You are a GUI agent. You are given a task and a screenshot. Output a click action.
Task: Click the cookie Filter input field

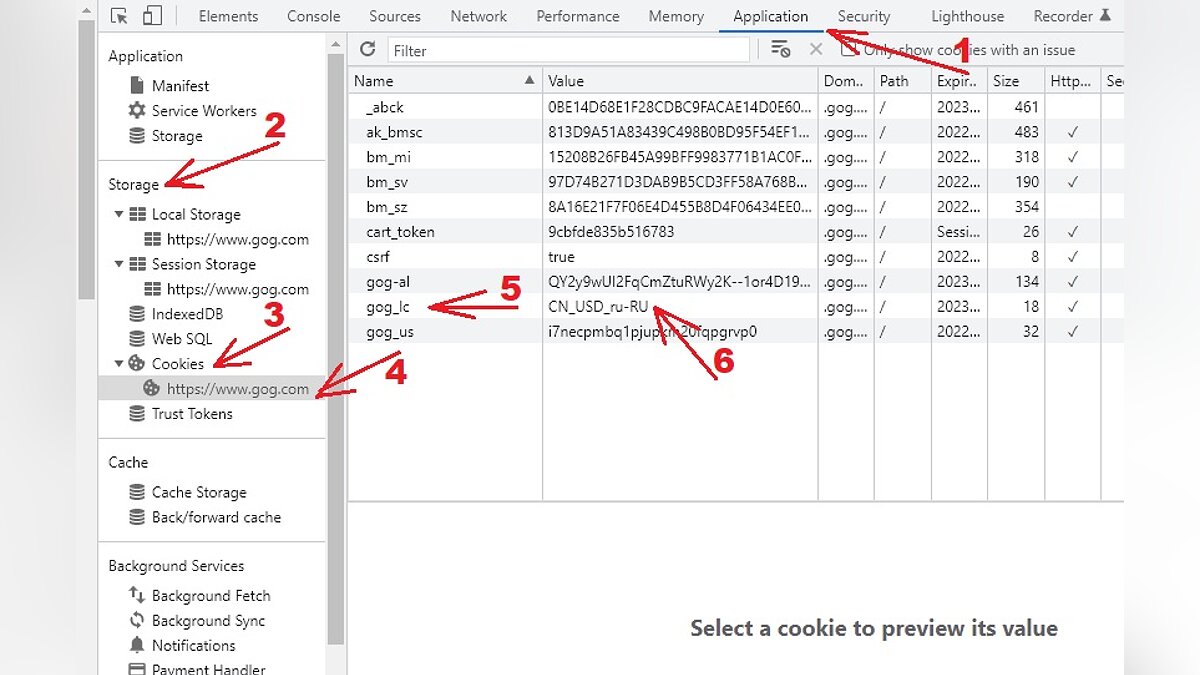[568, 50]
